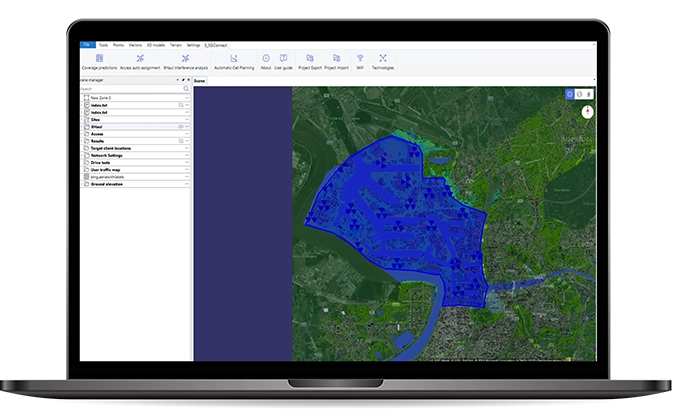Select the Sites folder row
This screenshot has width=680, height=419.
click(x=135, y=119)
